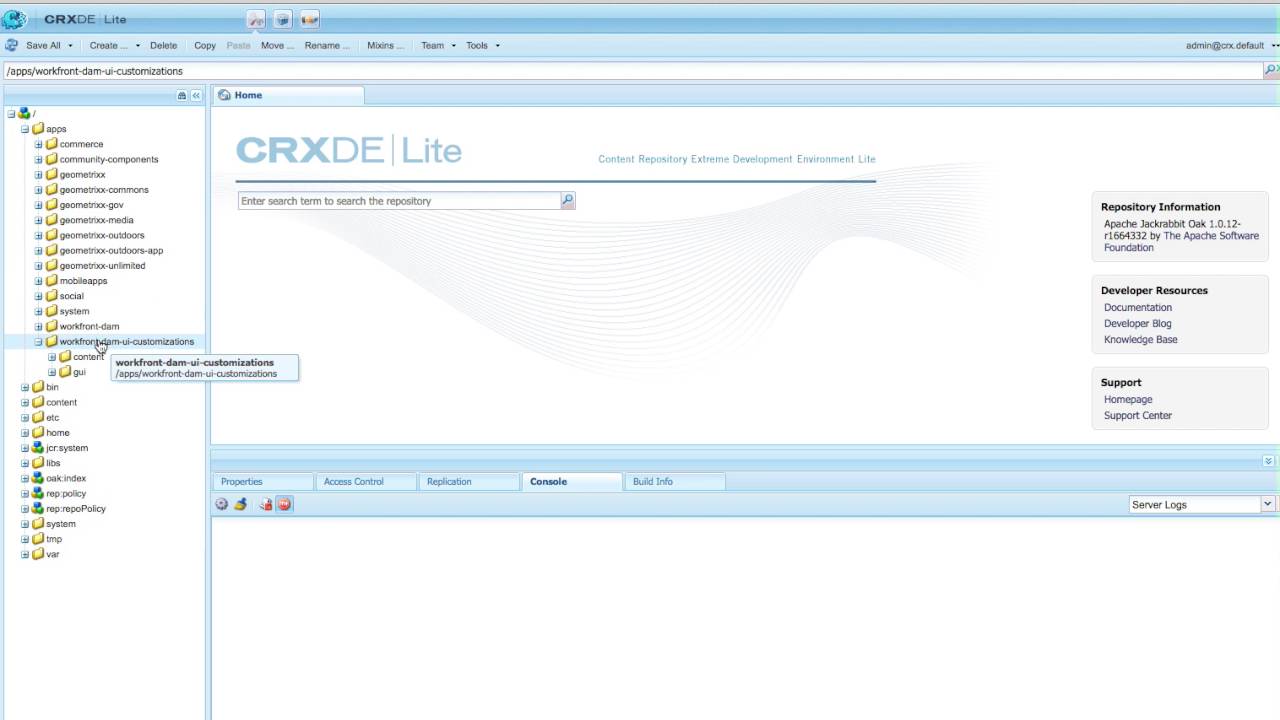
Task: Click the Mixins toolbar button
Action: click(x=385, y=45)
